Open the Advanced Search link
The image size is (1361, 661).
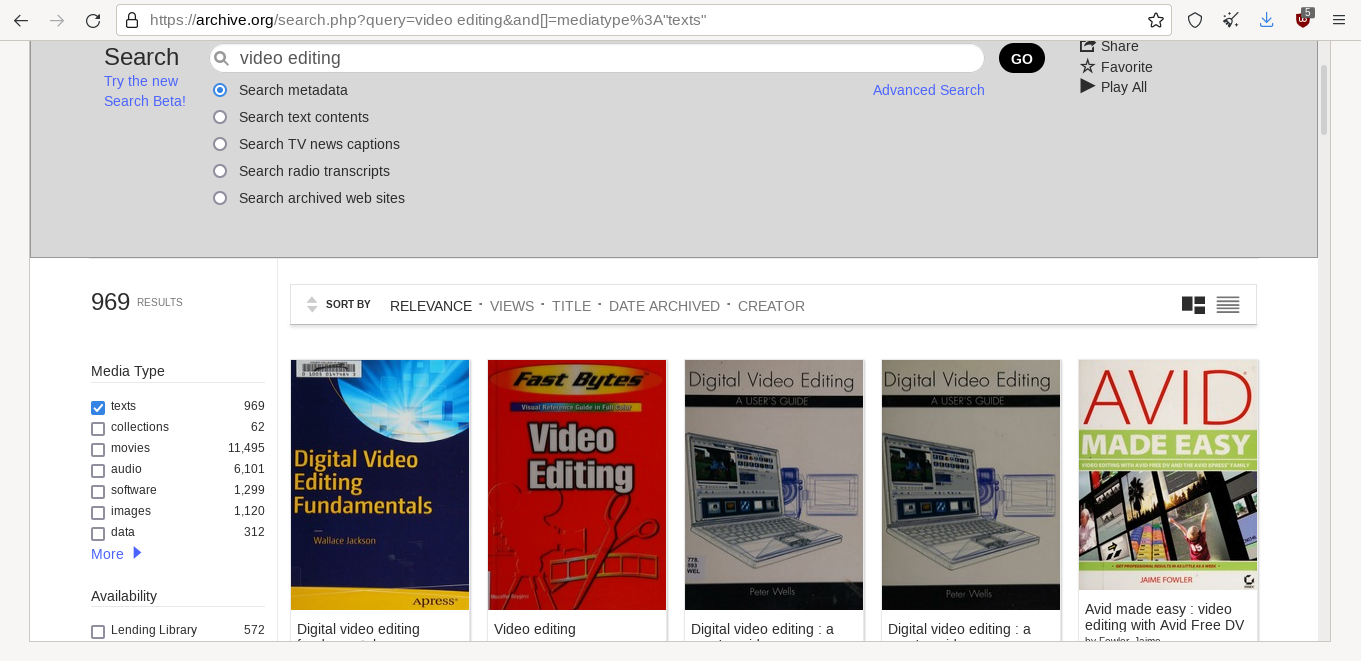pos(928,90)
